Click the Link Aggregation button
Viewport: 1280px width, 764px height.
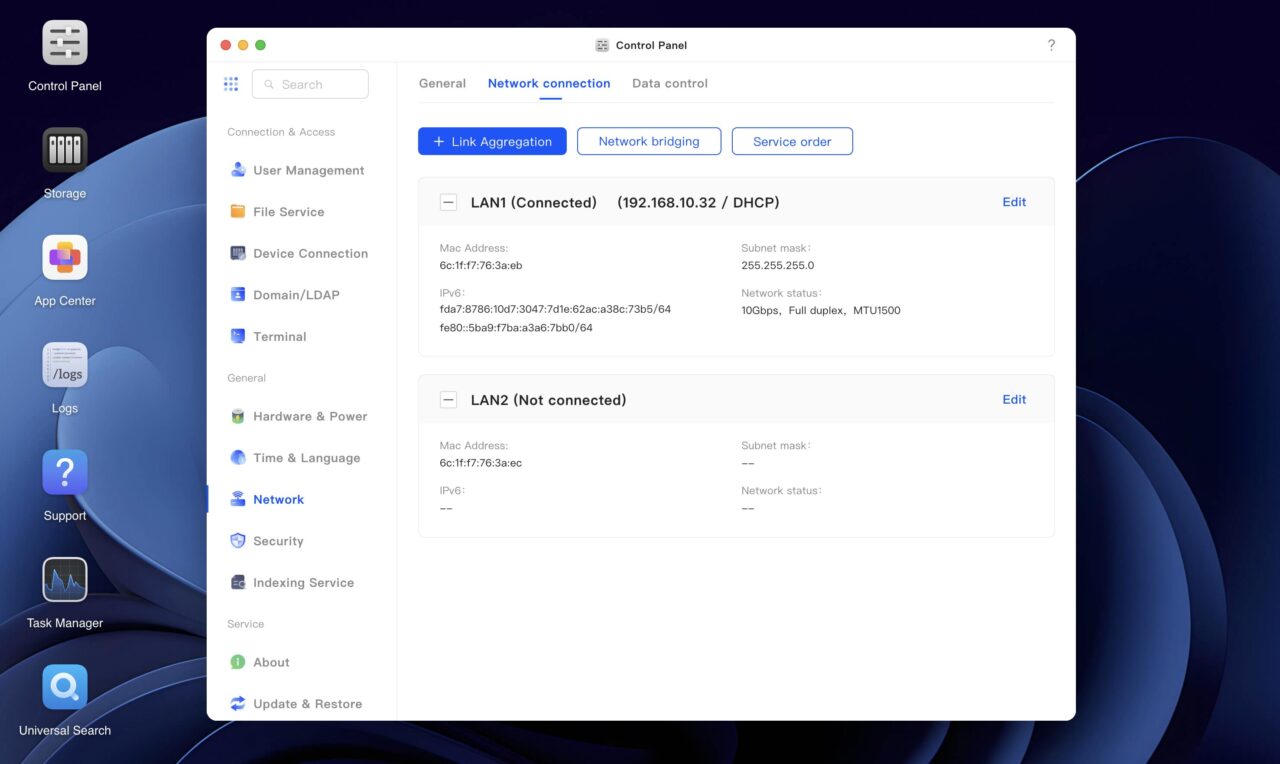tap(492, 142)
